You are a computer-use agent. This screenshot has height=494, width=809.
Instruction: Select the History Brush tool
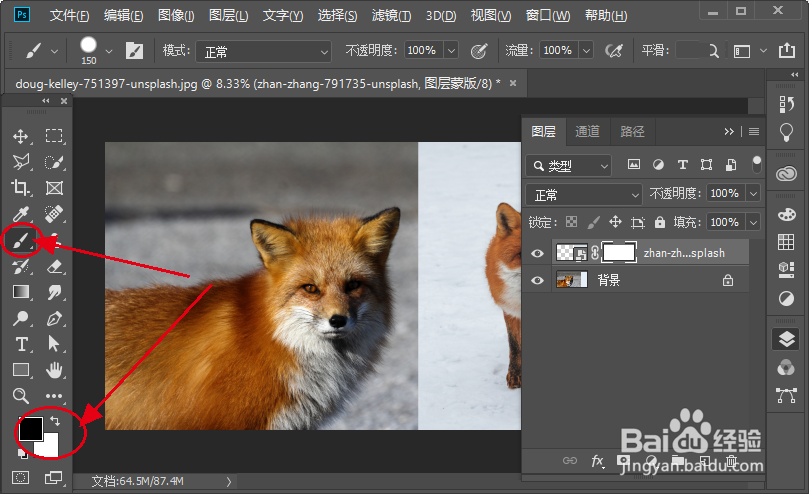21,266
